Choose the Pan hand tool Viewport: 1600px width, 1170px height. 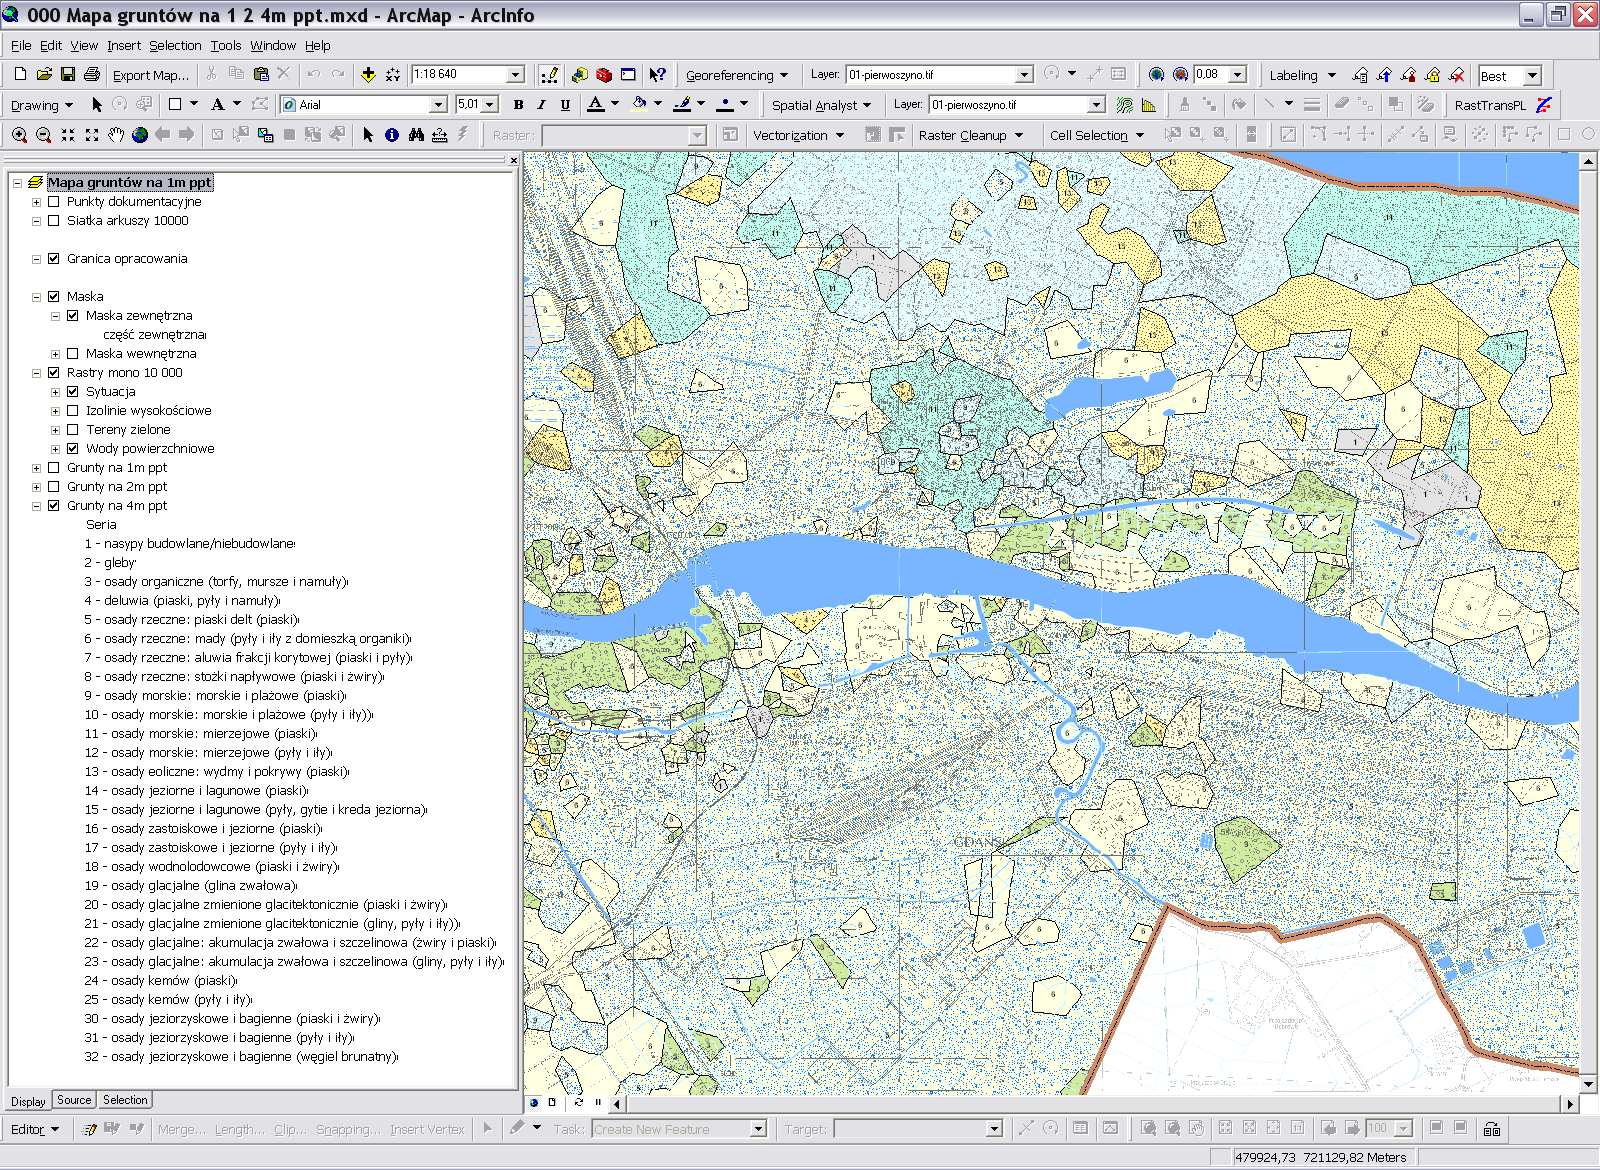(x=116, y=135)
